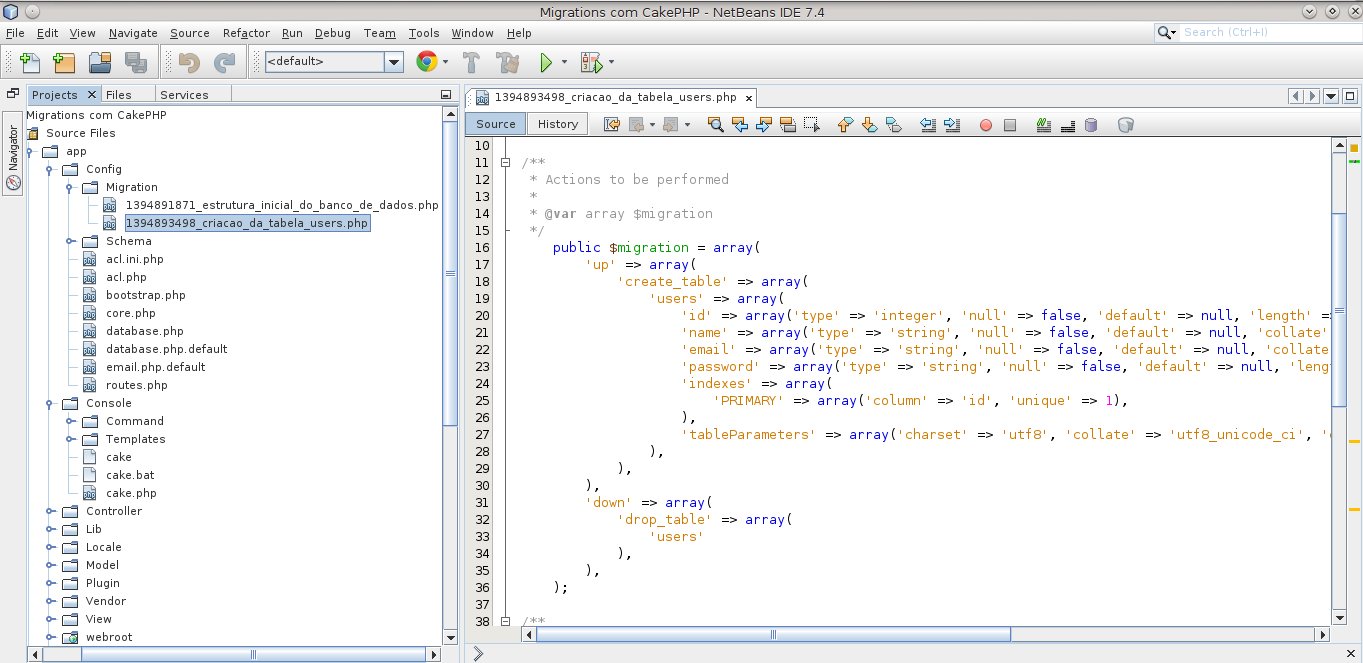Image resolution: width=1363 pixels, height=663 pixels.
Task: Click the Undo arrow icon
Action: coord(188,62)
